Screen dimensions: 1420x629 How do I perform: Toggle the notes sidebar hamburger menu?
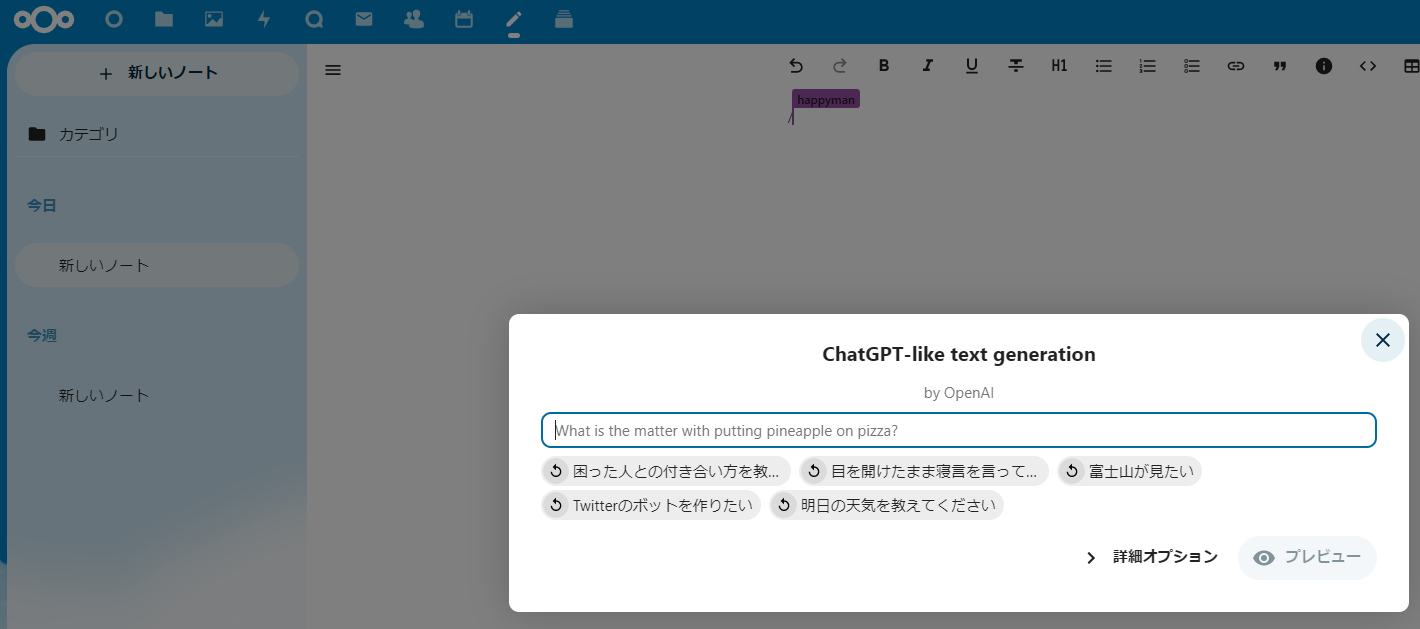click(x=333, y=70)
